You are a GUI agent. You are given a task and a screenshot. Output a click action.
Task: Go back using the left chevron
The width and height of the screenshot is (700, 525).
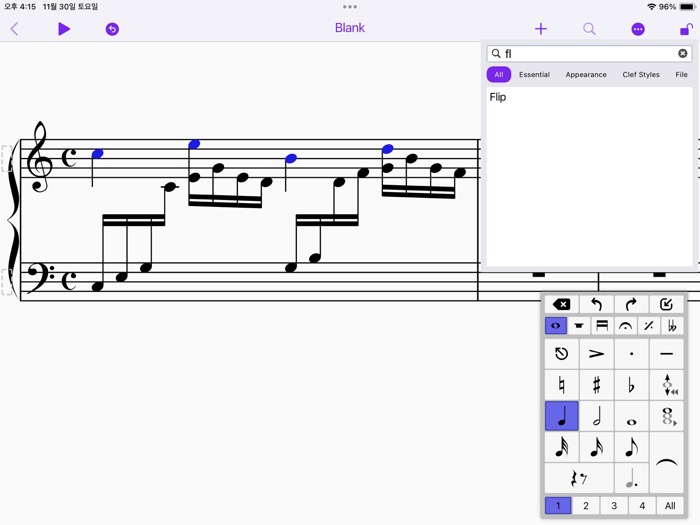14,29
